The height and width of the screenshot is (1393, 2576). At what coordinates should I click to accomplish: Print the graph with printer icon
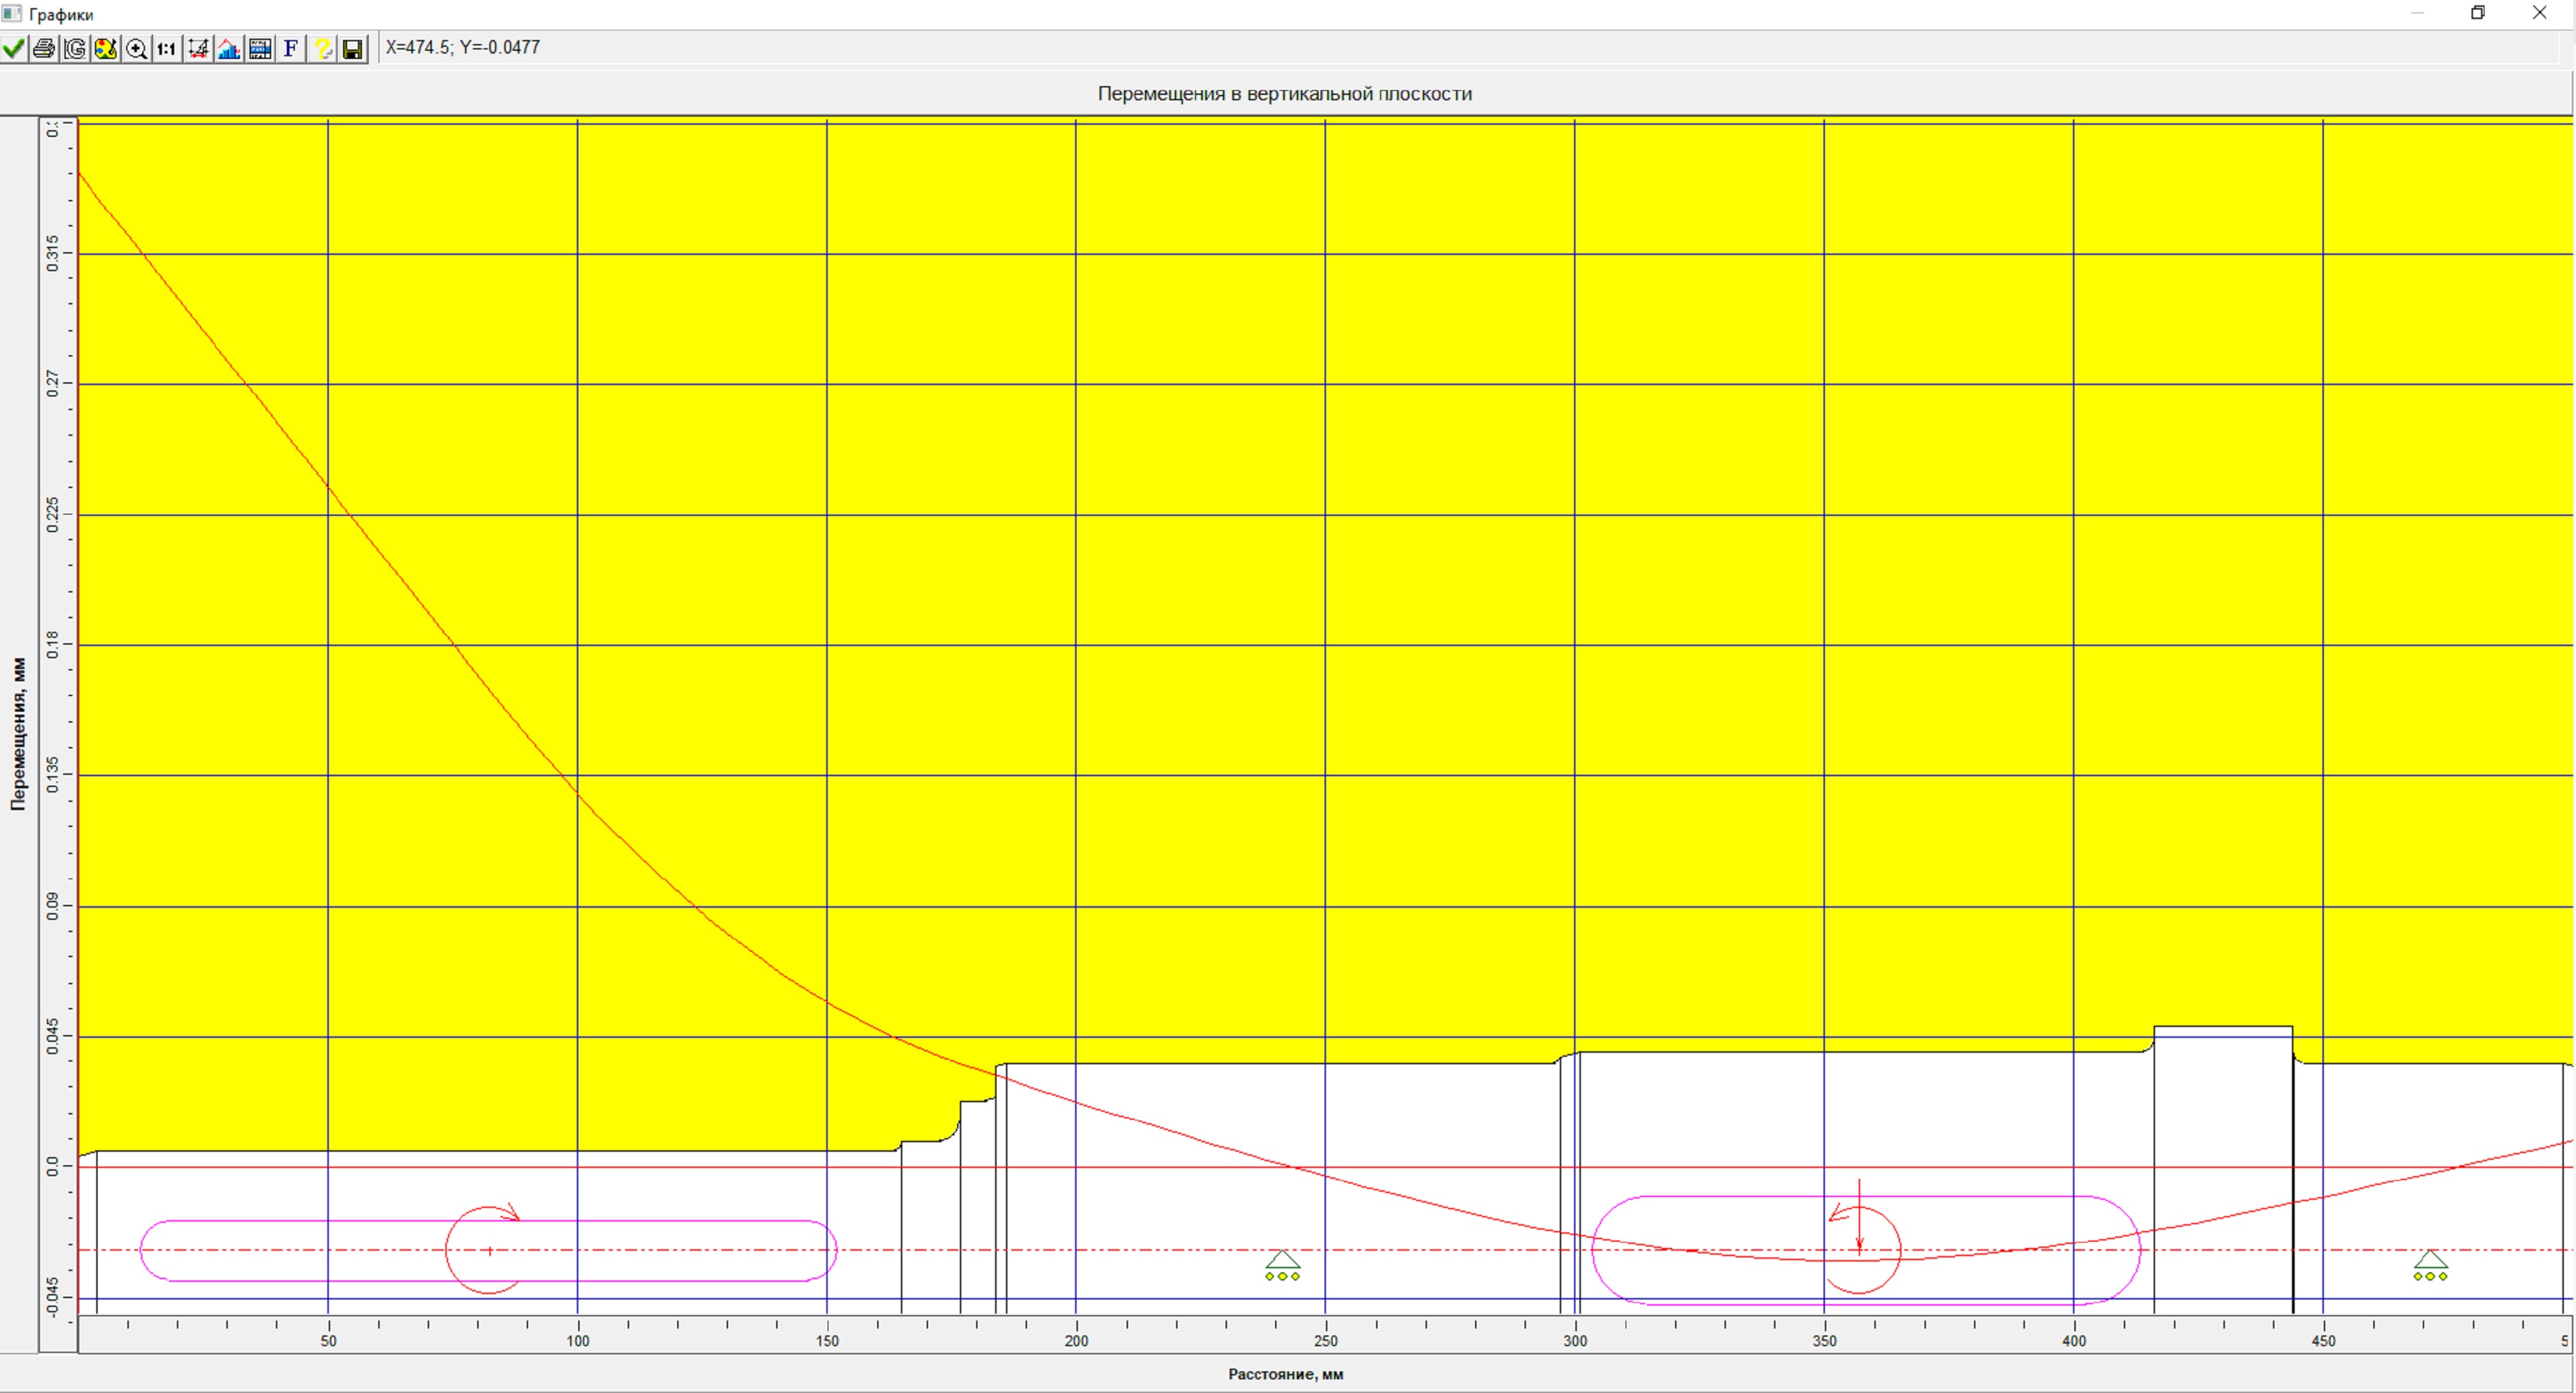tap(44, 48)
